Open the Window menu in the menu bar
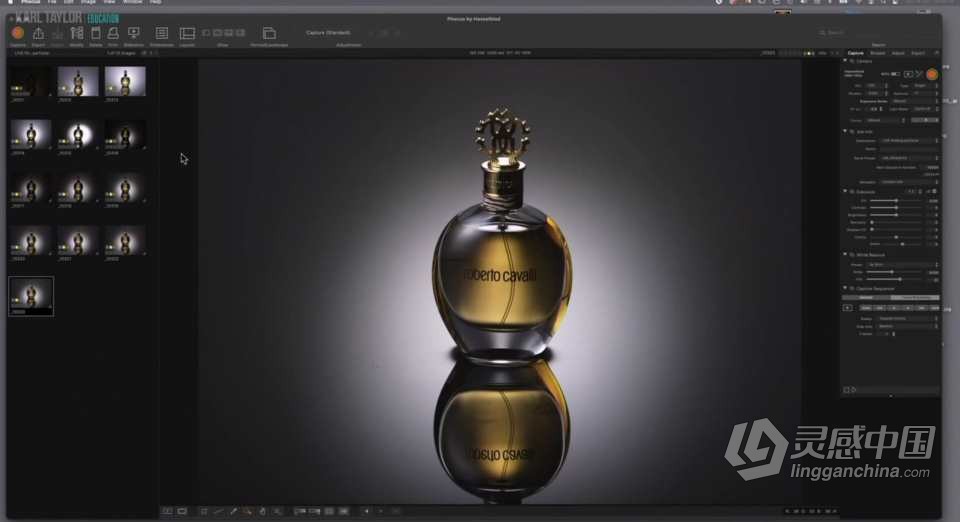Viewport: 960px width, 522px height. pos(132,2)
